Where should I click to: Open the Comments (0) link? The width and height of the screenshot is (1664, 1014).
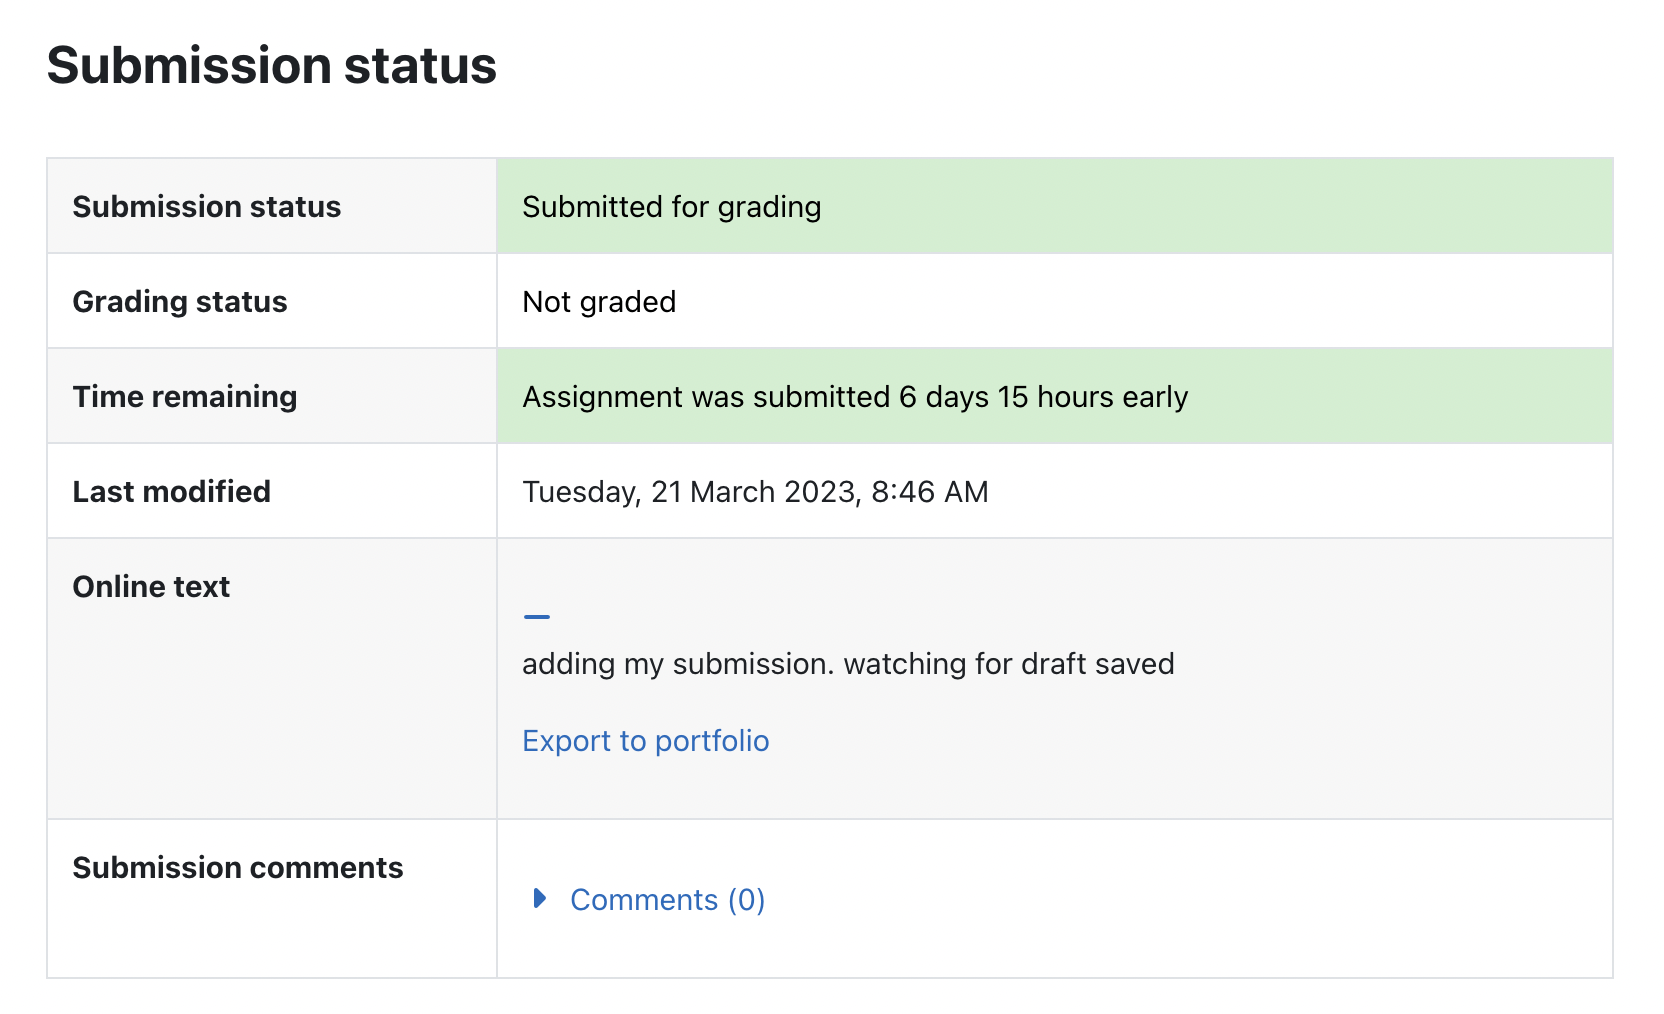pos(667,900)
